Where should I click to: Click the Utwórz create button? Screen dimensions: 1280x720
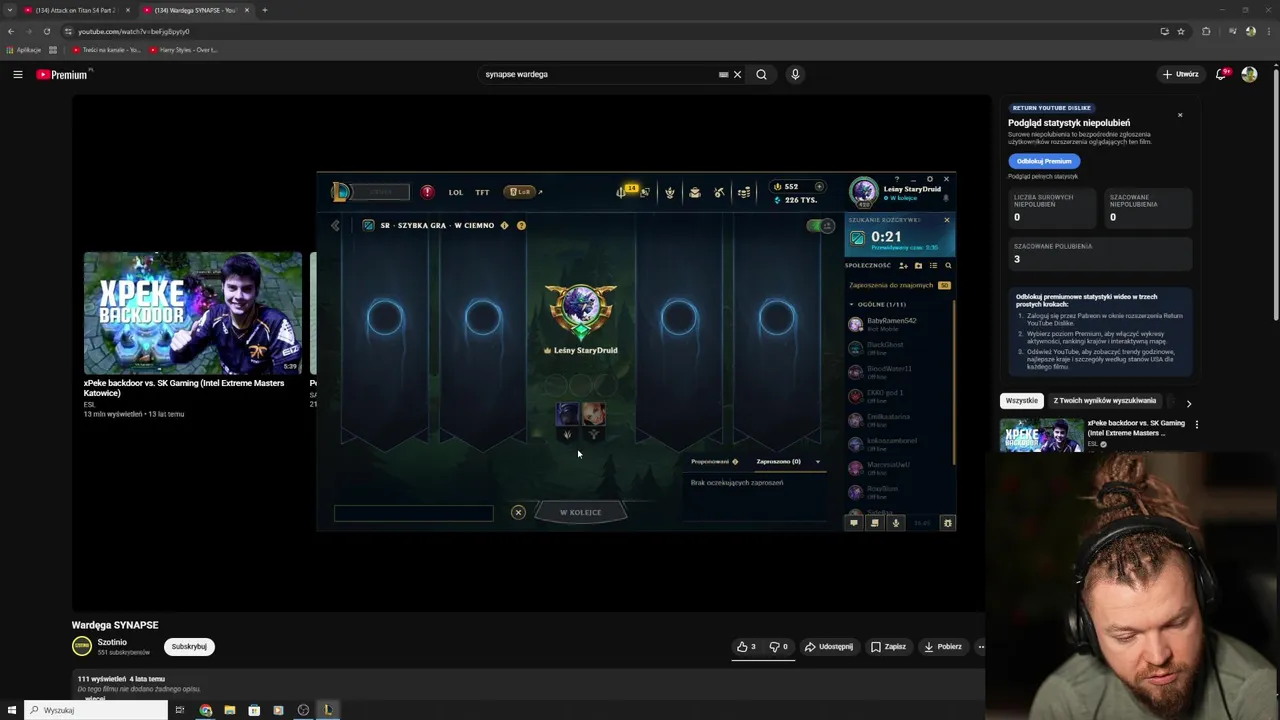pyautogui.click(x=1181, y=74)
